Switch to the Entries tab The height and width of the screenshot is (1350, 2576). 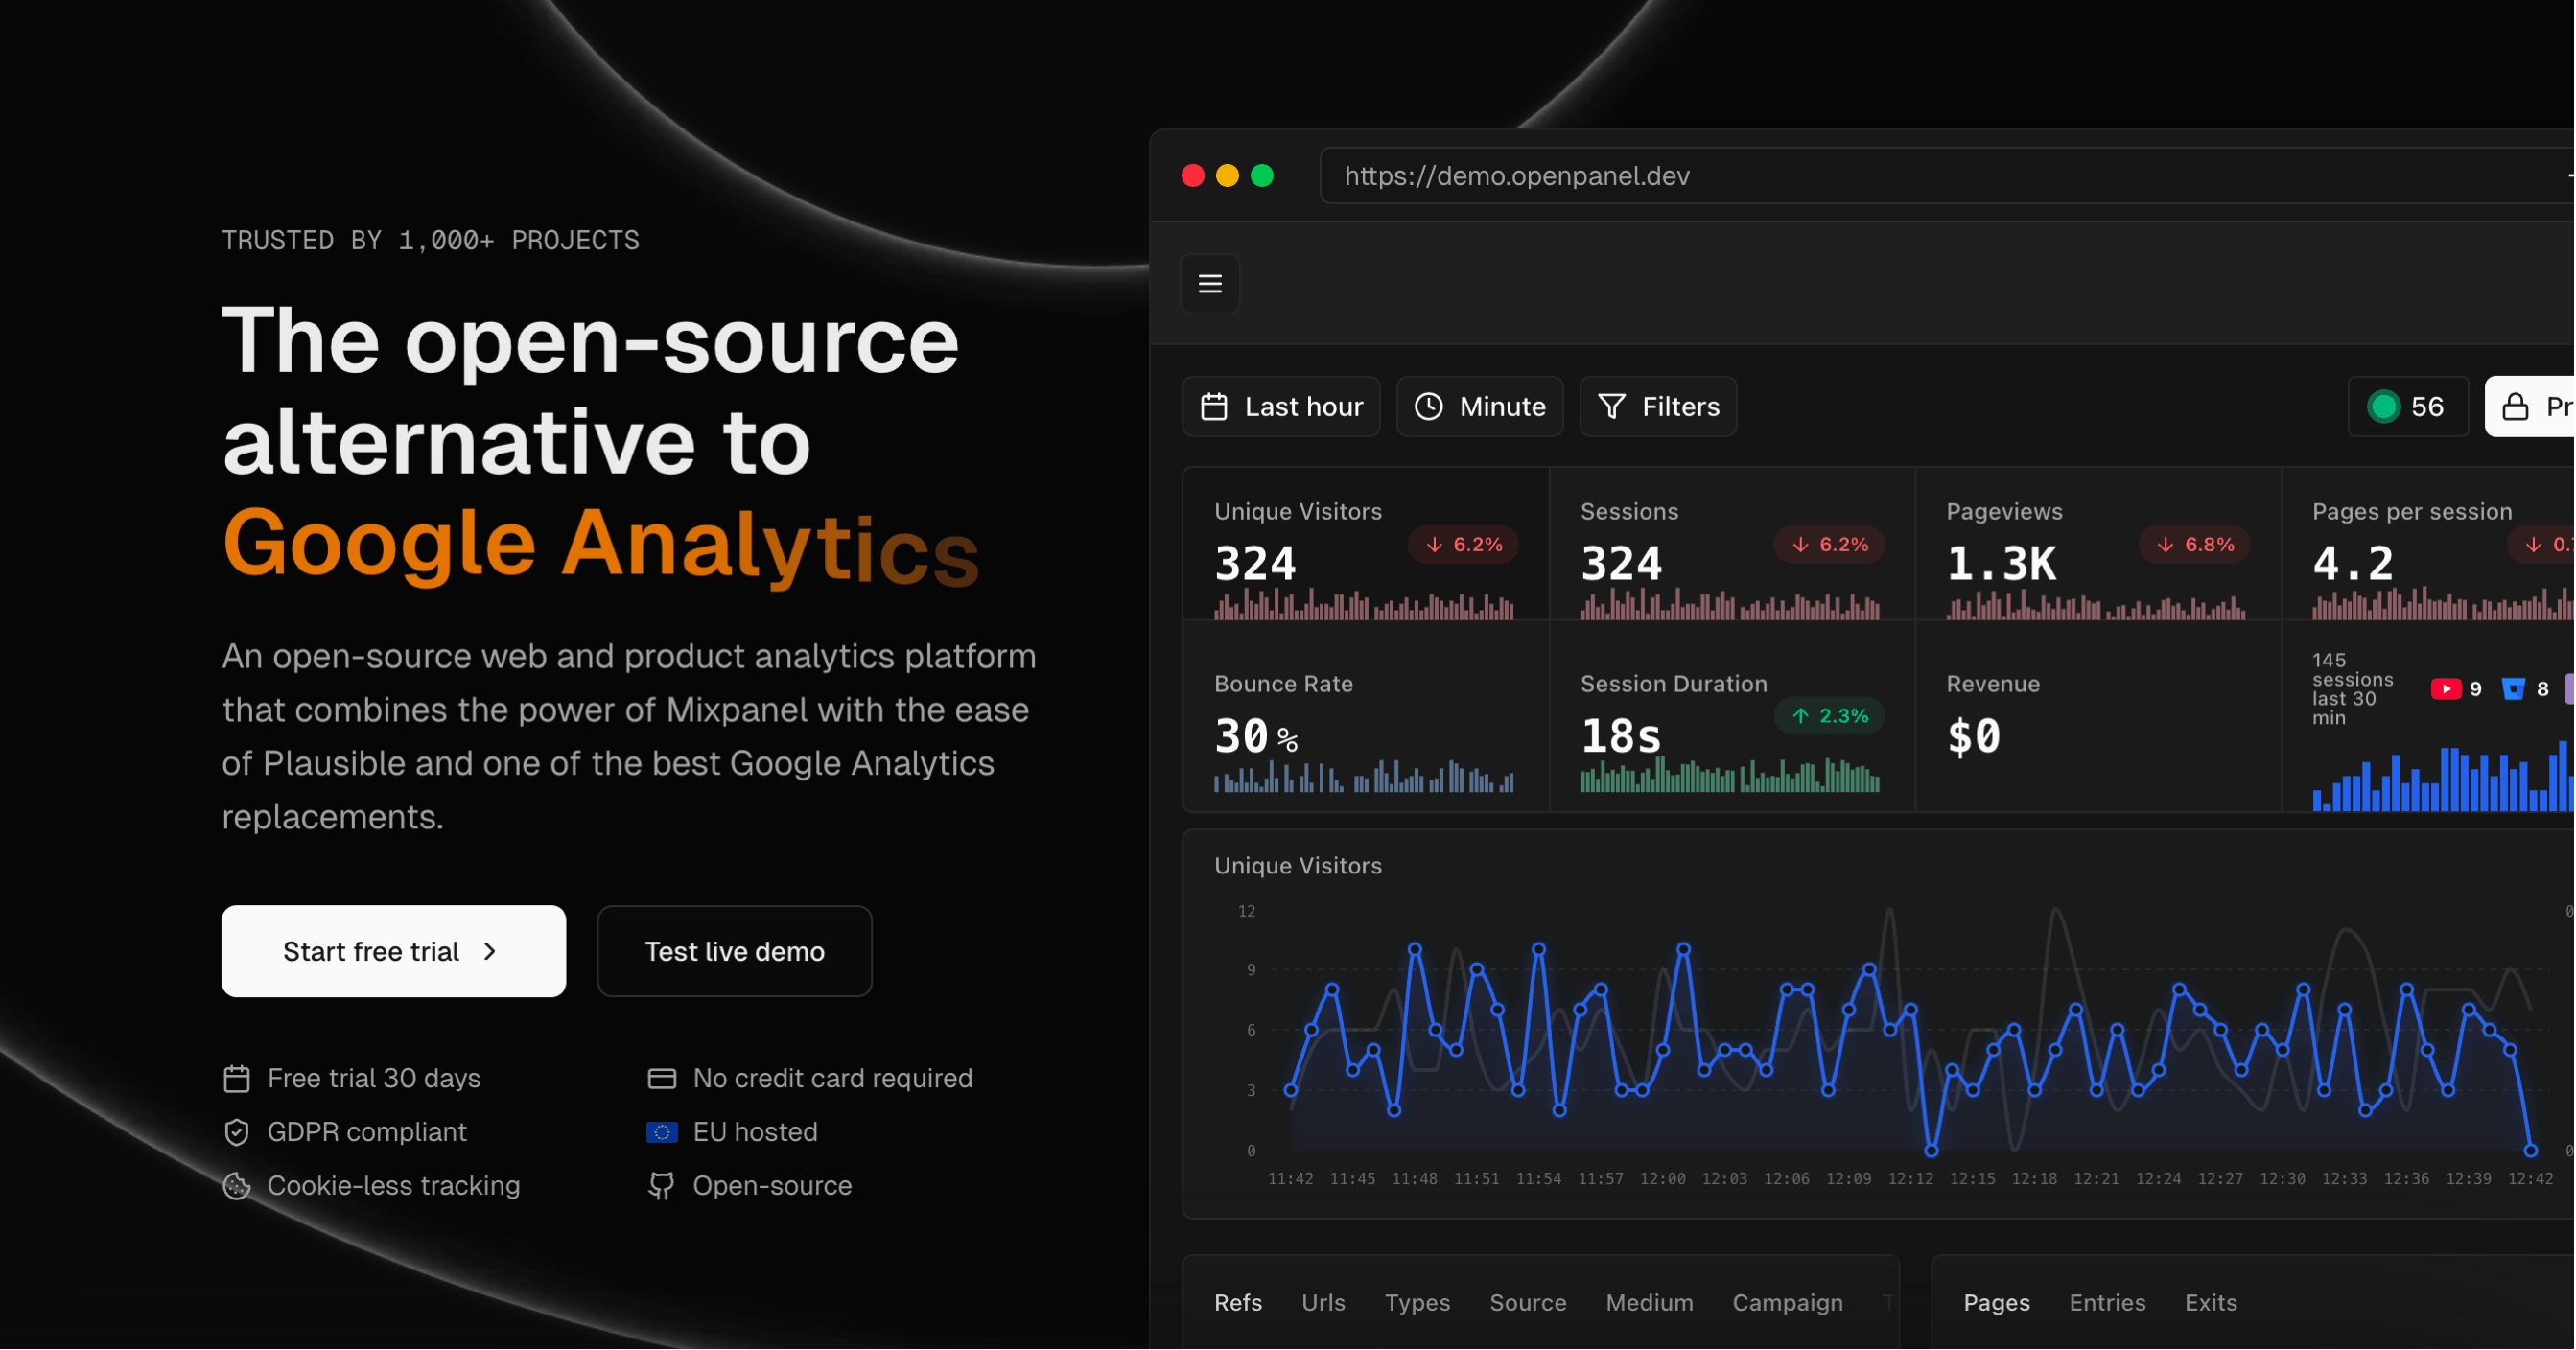coord(2106,1303)
